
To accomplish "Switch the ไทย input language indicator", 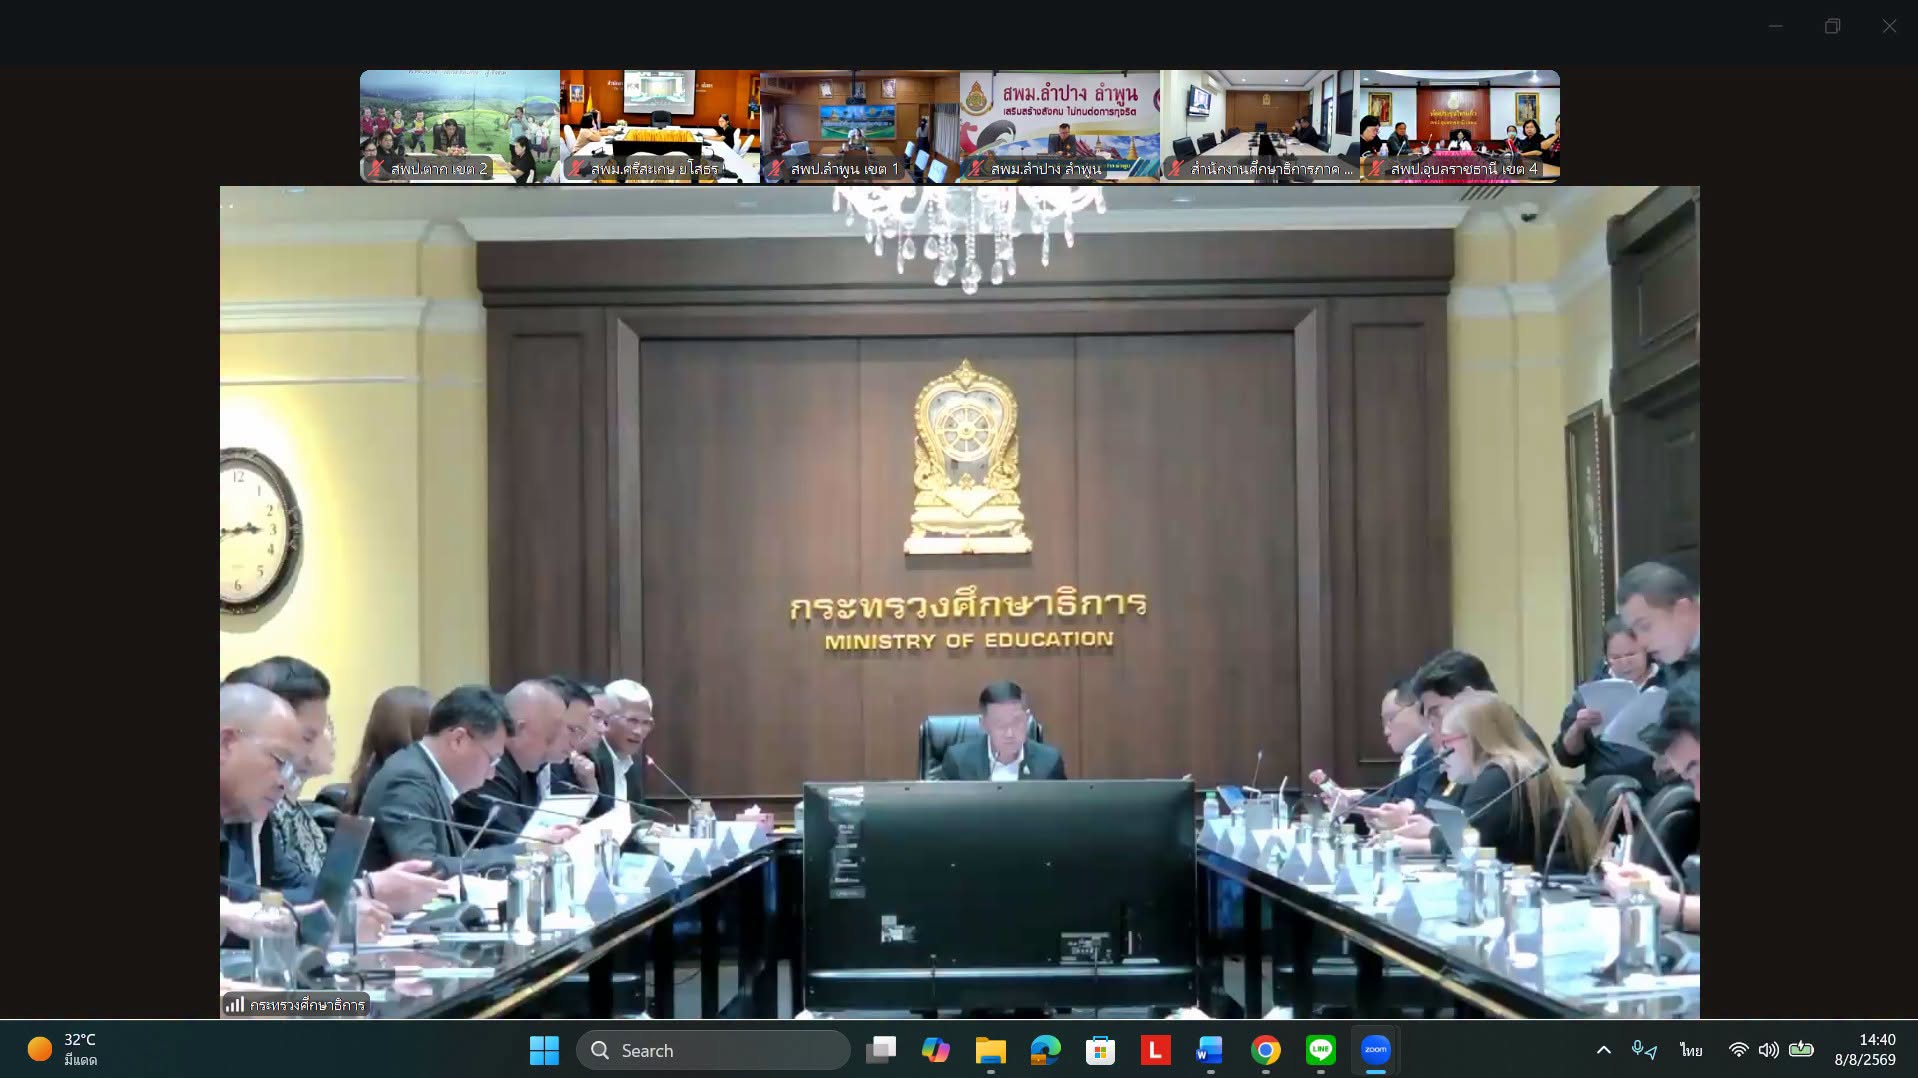I will (x=1691, y=1050).
